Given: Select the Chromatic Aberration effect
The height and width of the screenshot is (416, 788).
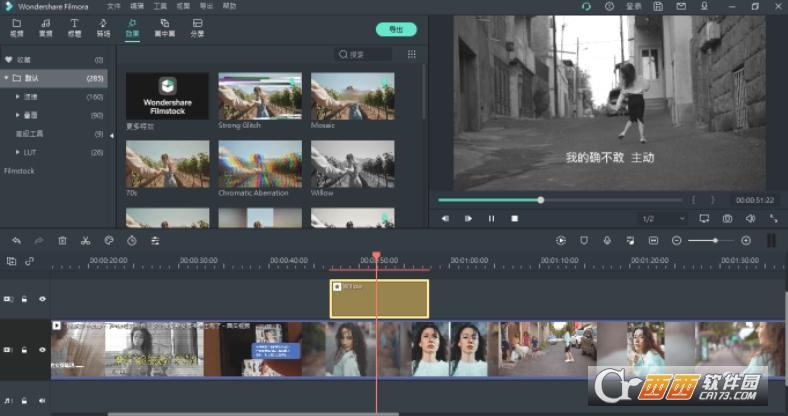Looking at the screenshot, I should click(x=260, y=164).
